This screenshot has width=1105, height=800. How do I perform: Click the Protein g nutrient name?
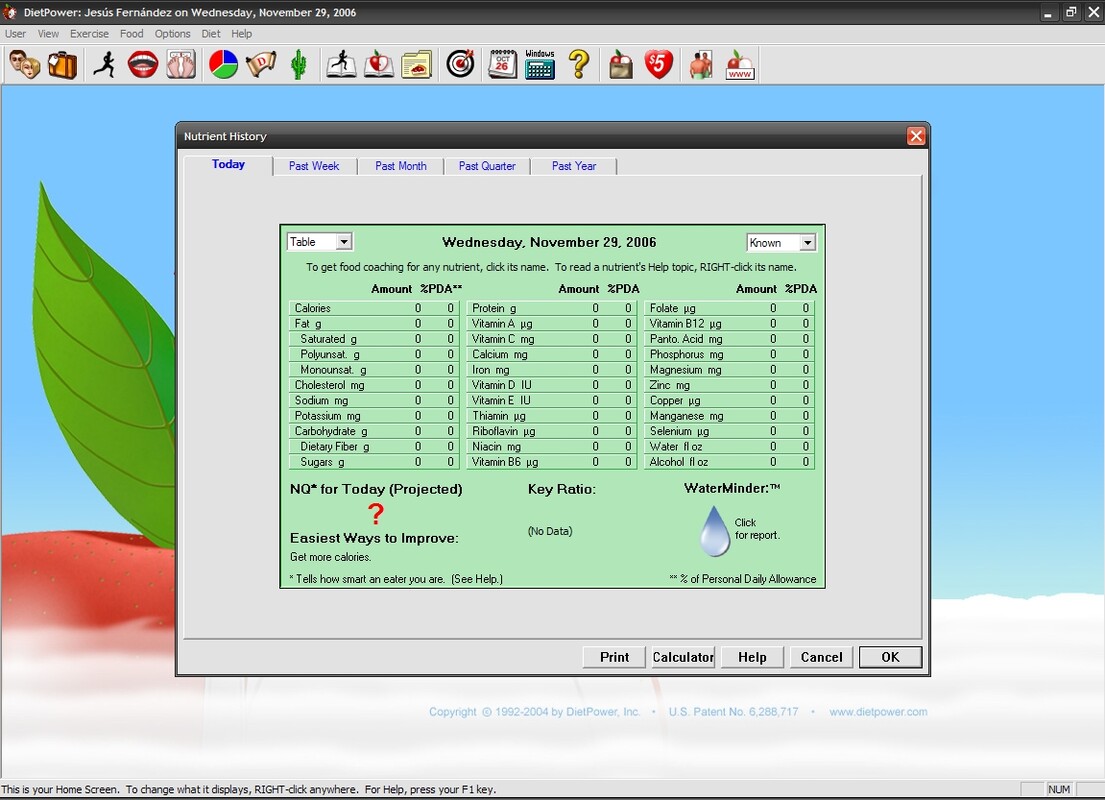tap(494, 308)
